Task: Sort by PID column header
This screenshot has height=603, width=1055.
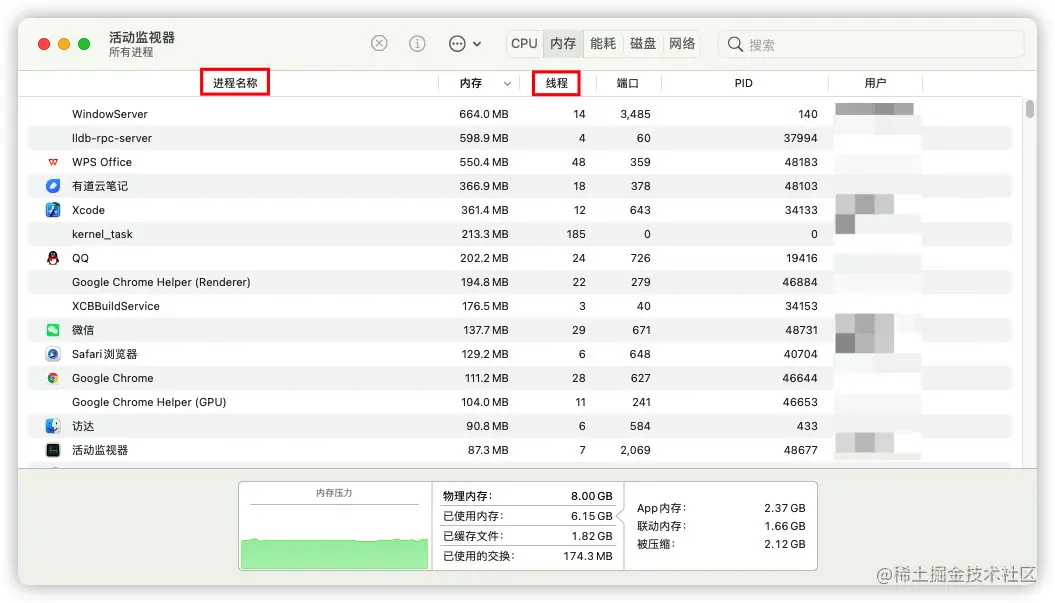Action: click(x=743, y=83)
